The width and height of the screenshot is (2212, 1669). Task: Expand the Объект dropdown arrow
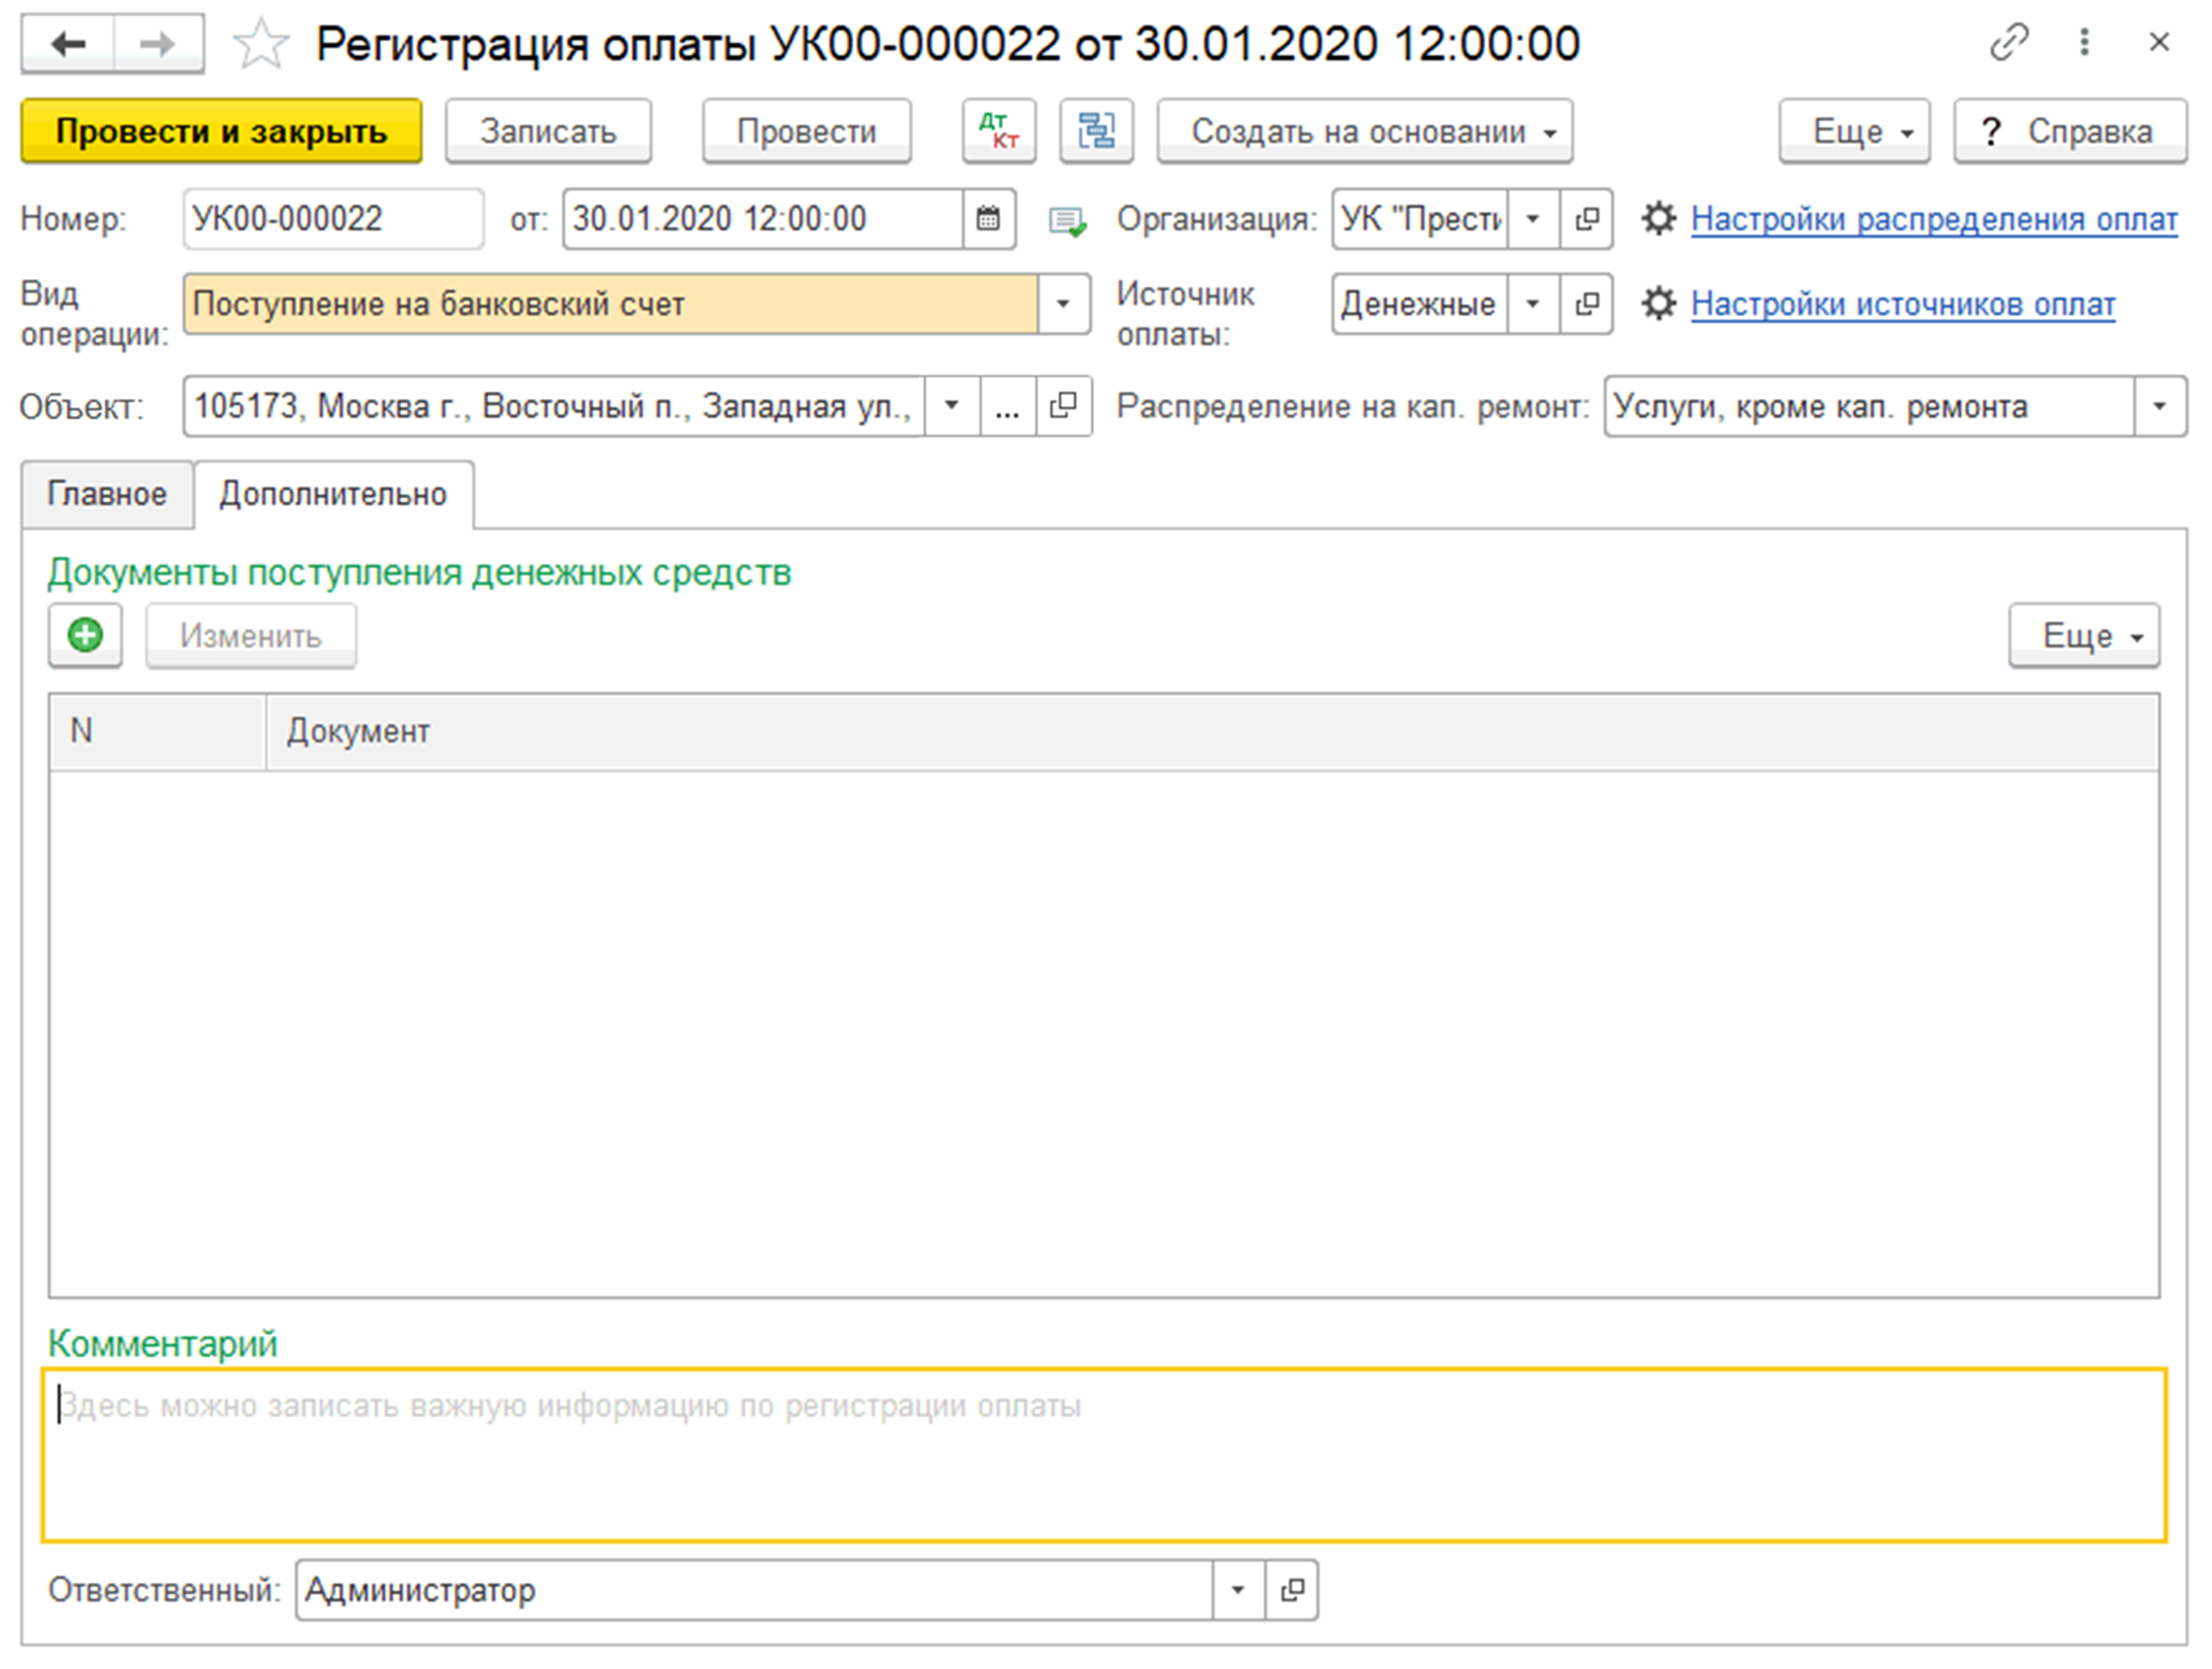952,406
